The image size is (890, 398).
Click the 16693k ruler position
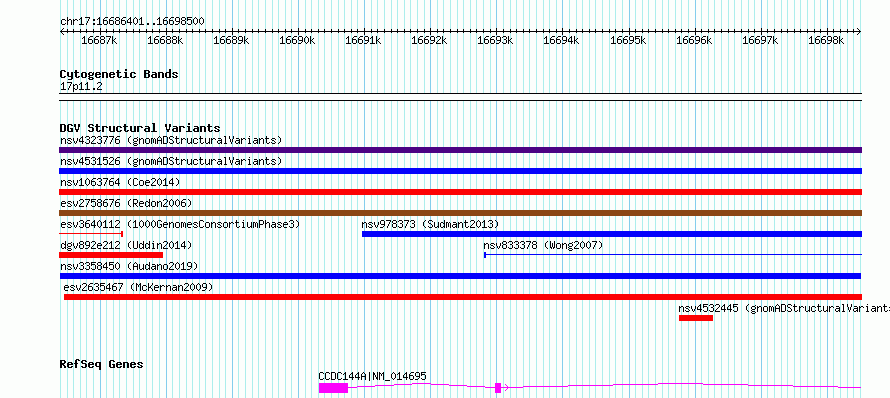[x=496, y=40]
